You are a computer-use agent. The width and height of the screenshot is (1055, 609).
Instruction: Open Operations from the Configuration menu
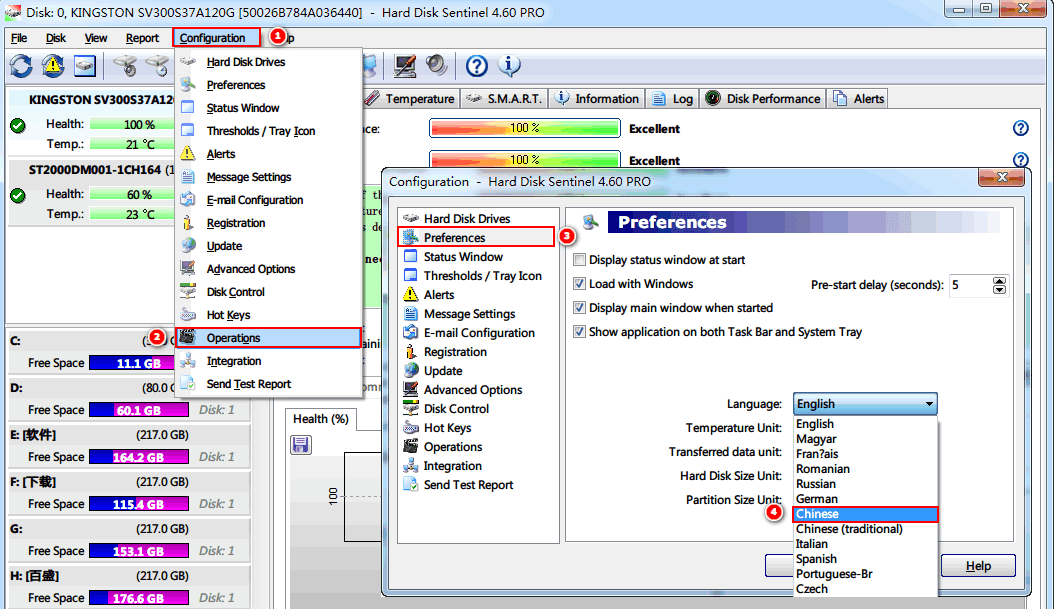(233, 338)
